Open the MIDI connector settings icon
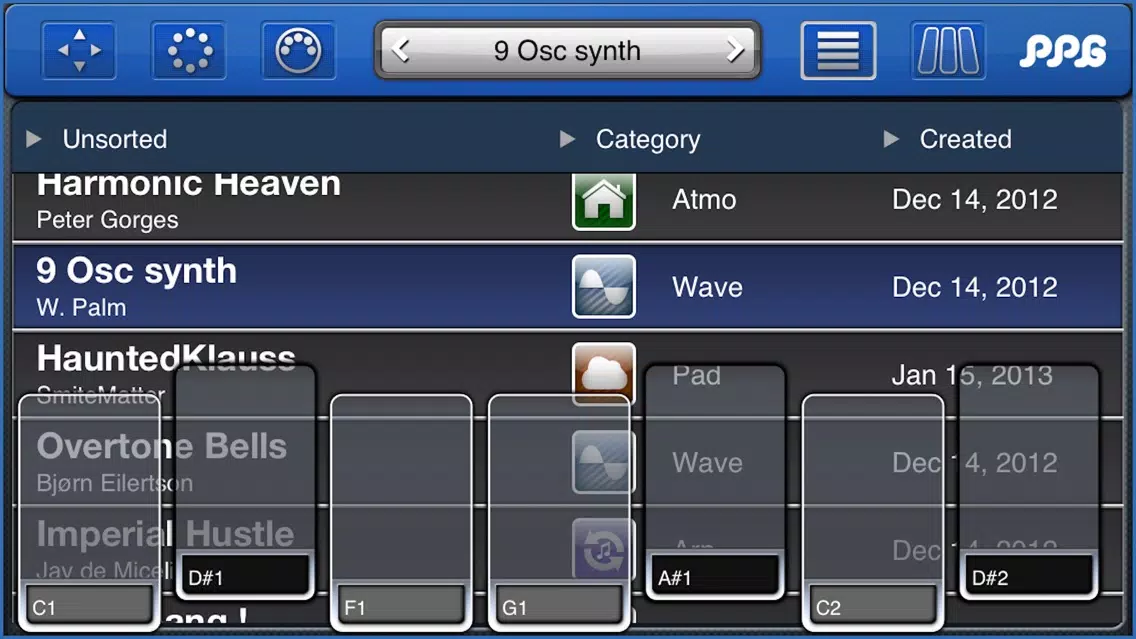 coord(298,51)
